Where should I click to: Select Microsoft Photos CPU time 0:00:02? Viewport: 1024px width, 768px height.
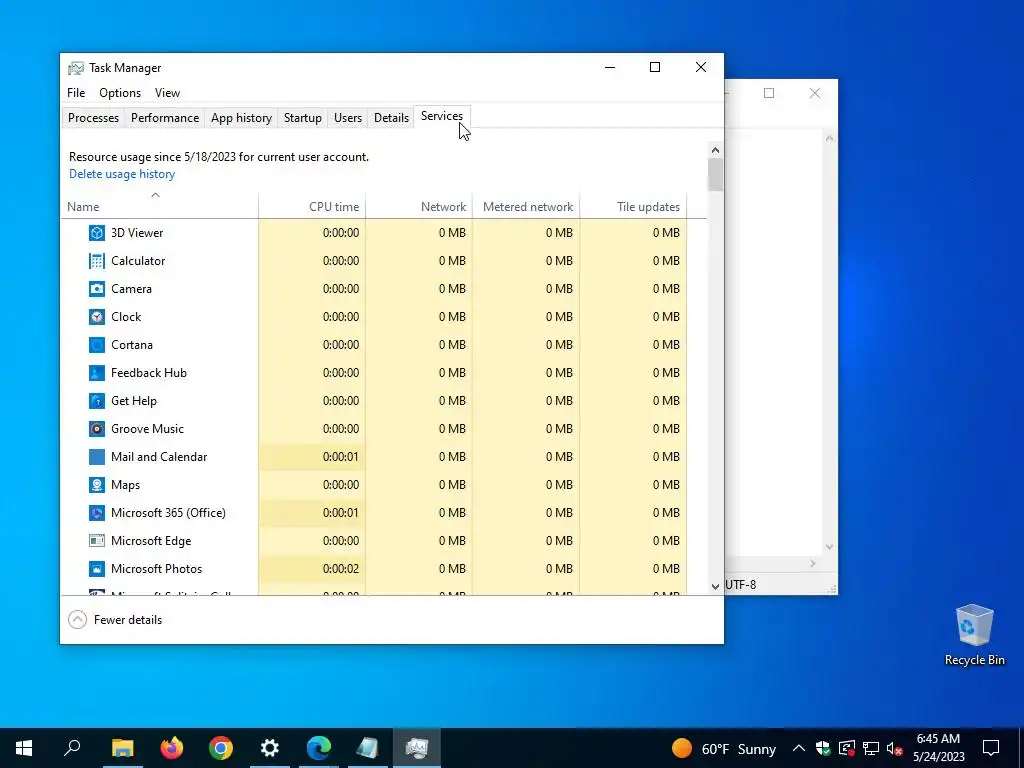312,569
